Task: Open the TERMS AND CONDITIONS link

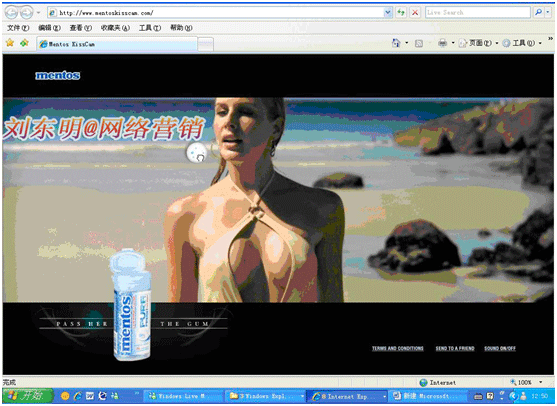Action: pyautogui.click(x=398, y=348)
